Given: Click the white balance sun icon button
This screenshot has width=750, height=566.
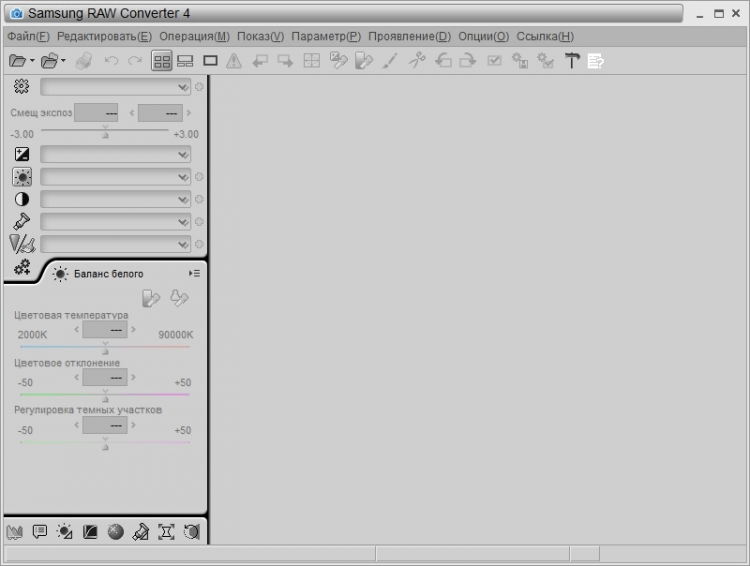Looking at the screenshot, I should point(22,177).
